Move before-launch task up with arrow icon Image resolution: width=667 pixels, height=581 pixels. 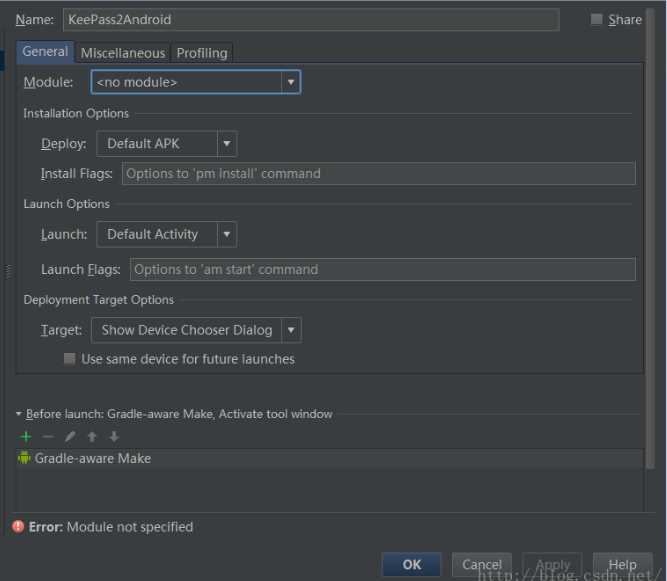click(92, 436)
